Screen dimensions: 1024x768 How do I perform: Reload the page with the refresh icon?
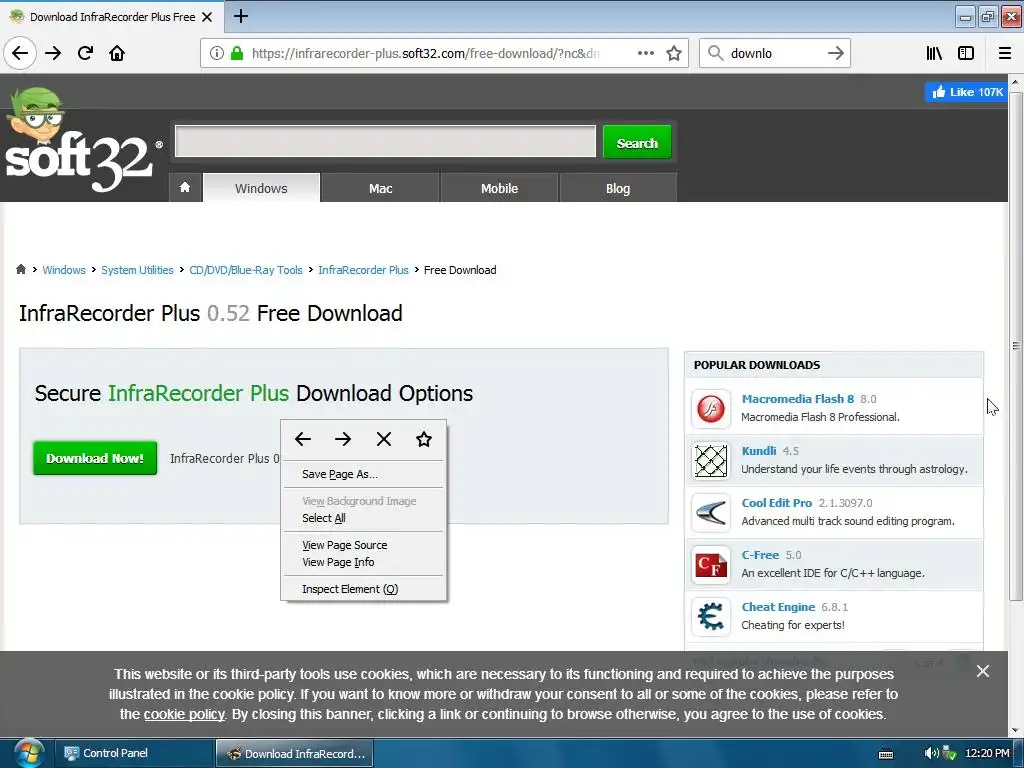(x=85, y=53)
